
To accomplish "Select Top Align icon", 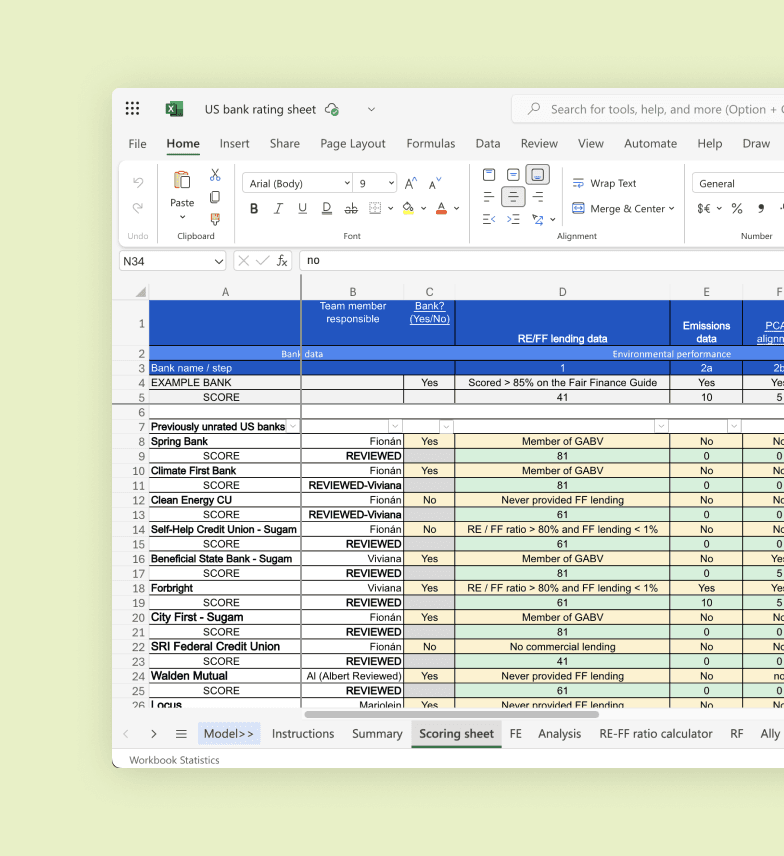I will (x=489, y=175).
